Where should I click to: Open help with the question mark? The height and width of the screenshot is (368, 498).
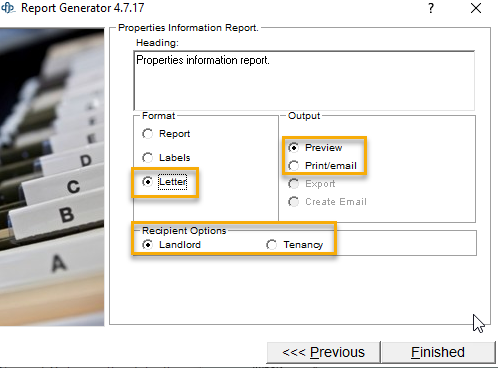pos(431,8)
